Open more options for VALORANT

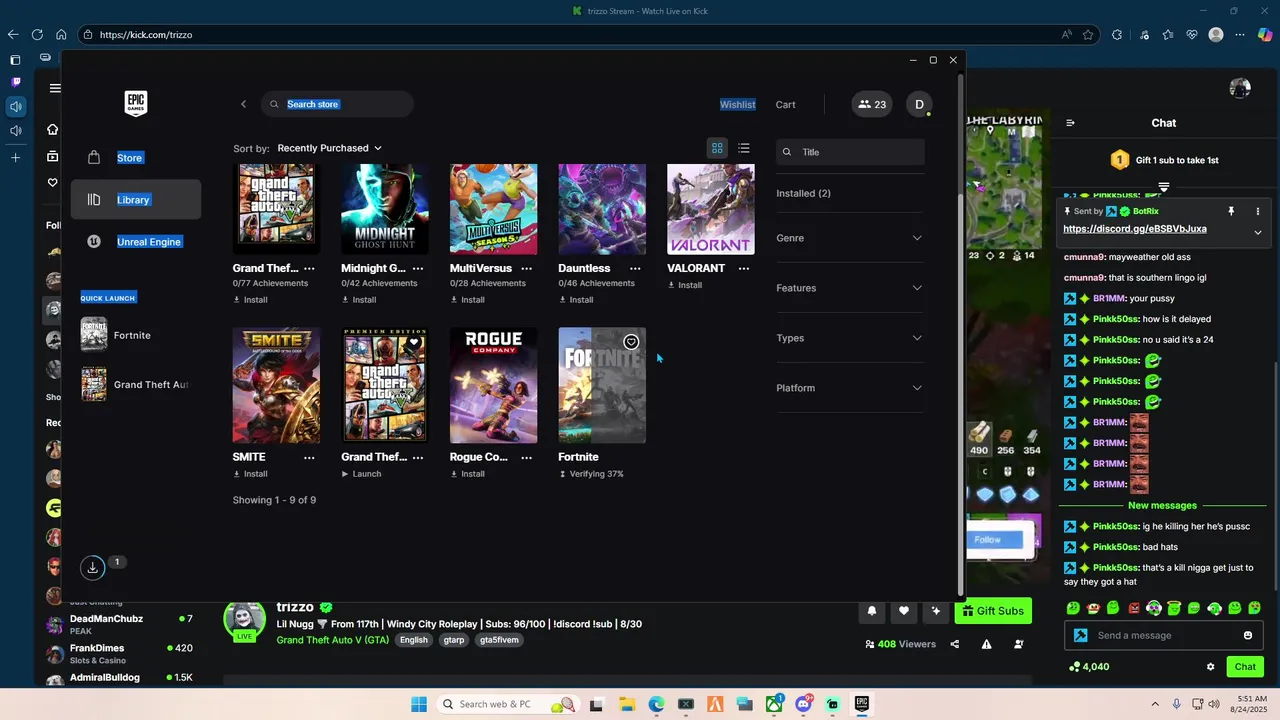(743, 268)
